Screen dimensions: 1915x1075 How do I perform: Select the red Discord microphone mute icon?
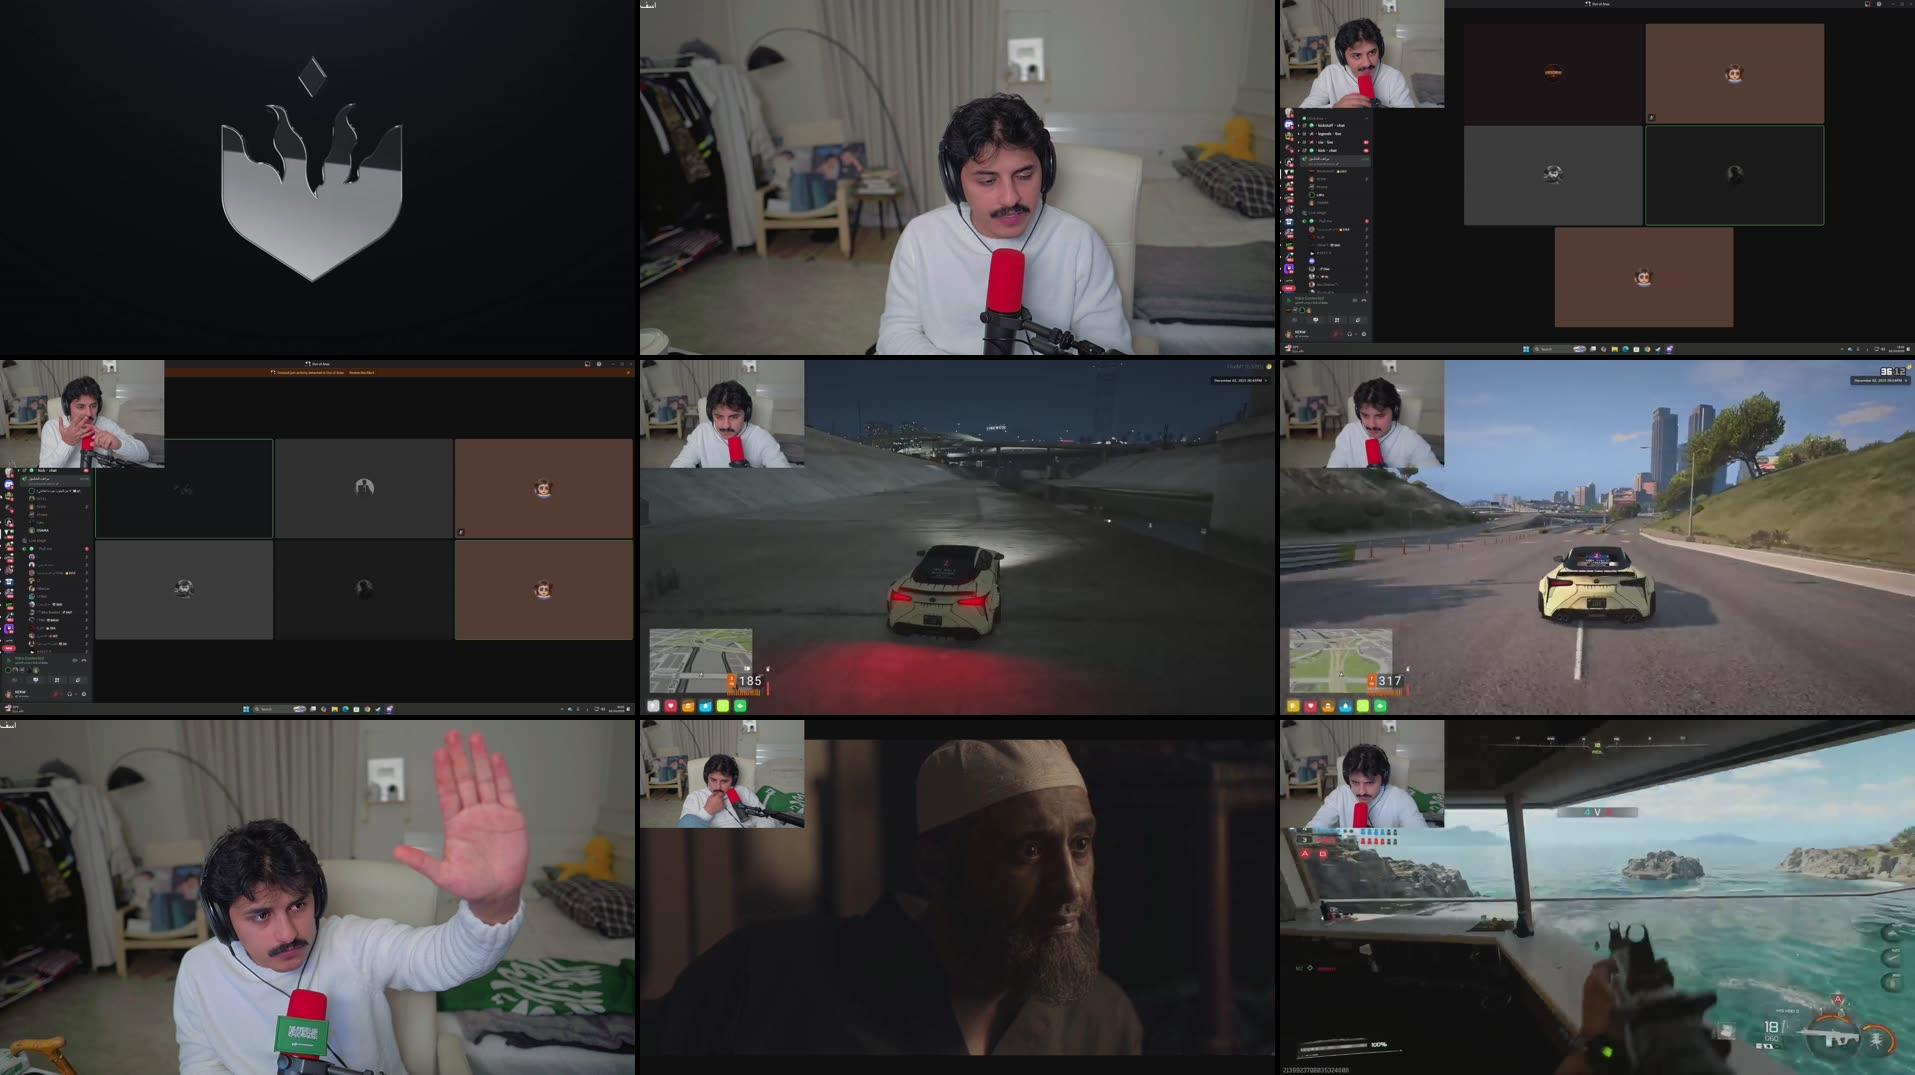coord(55,694)
